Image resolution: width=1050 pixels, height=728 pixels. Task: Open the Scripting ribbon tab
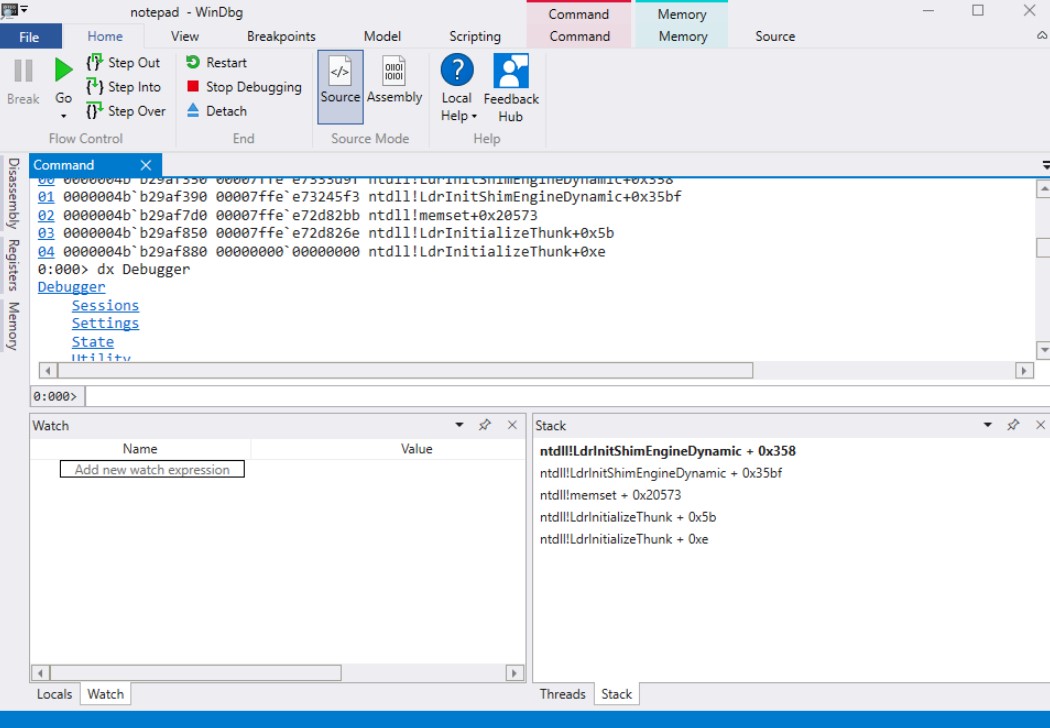pos(475,36)
